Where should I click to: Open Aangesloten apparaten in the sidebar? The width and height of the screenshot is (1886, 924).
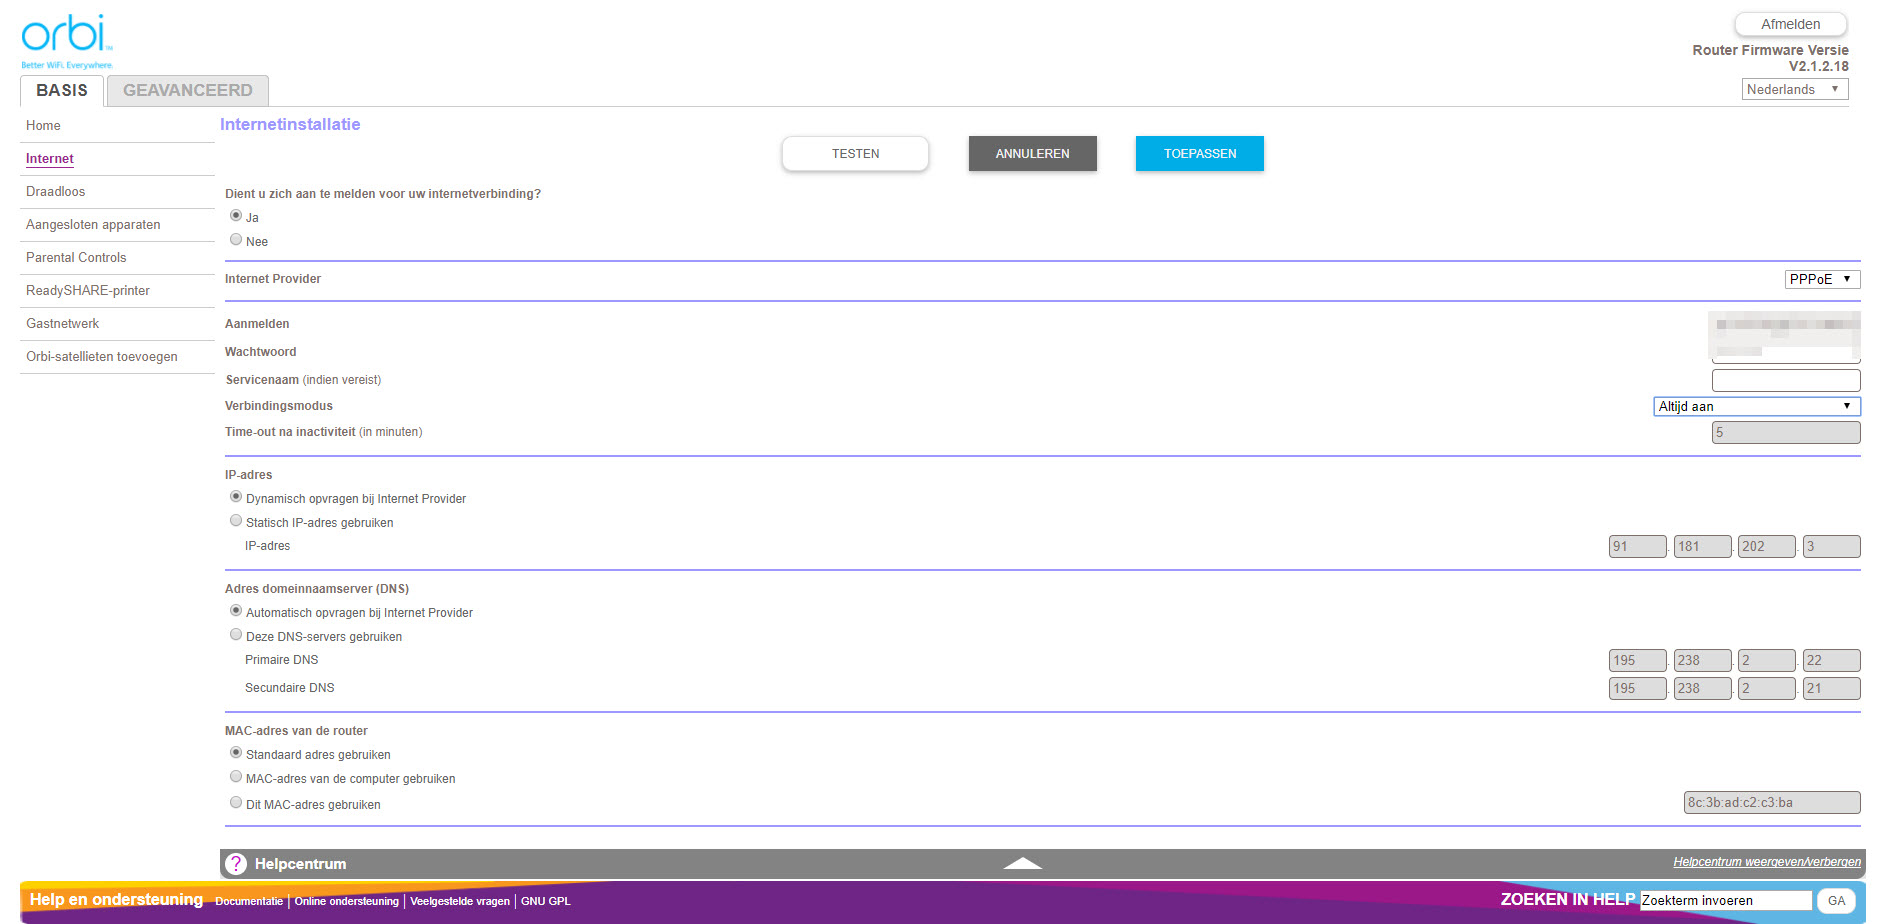[93, 225]
